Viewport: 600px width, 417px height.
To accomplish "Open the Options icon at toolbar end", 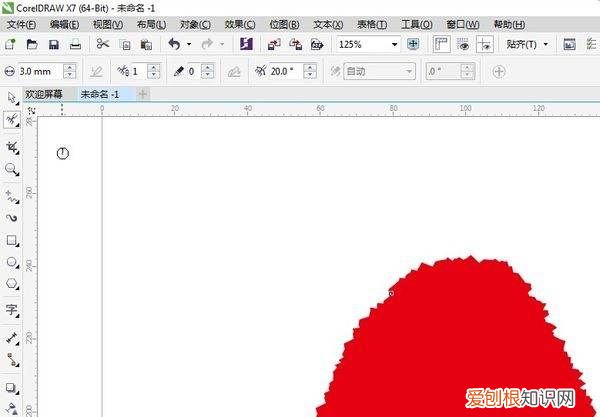I will (x=592, y=44).
